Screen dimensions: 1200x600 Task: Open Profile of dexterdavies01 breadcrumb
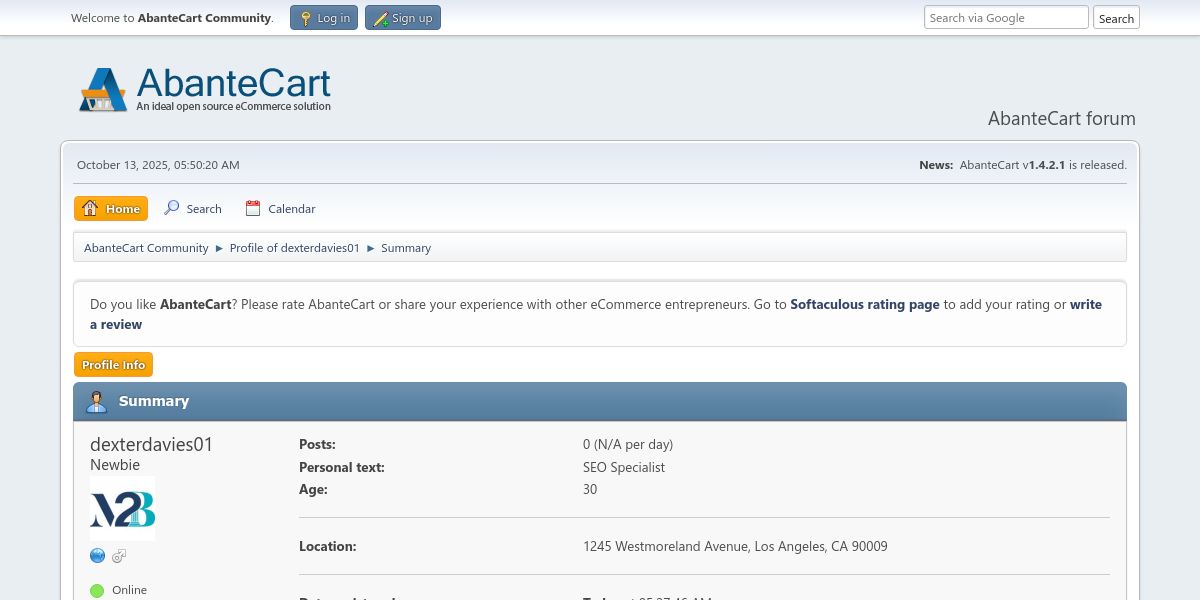click(294, 248)
